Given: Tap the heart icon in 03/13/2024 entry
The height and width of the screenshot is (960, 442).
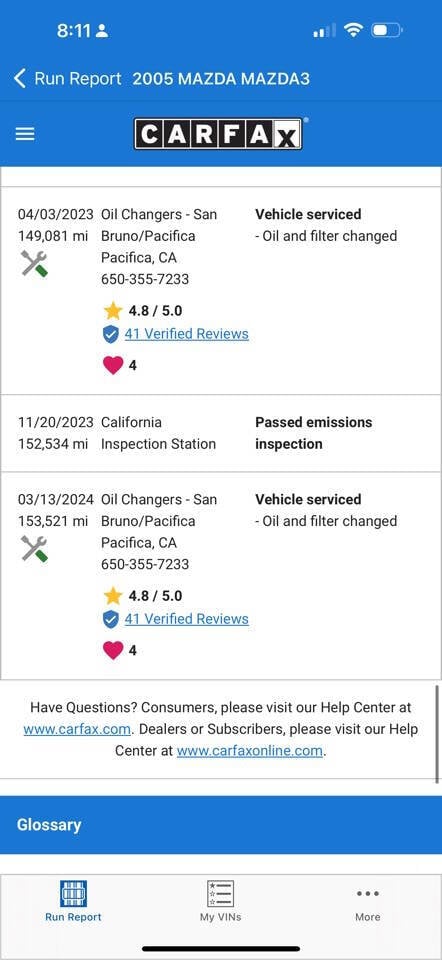Looking at the screenshot, I should tap(113, 650).
